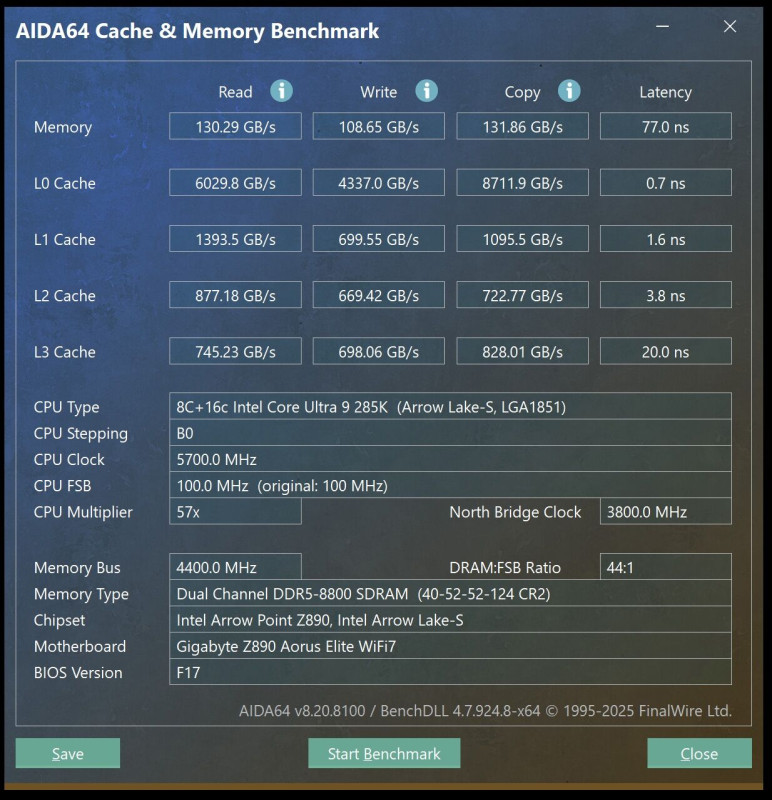Select the Memory Write value 108.65 GB/s
The height and width of the screenshot is (800, 772).
pyautogui.click(x=379, y=127)
